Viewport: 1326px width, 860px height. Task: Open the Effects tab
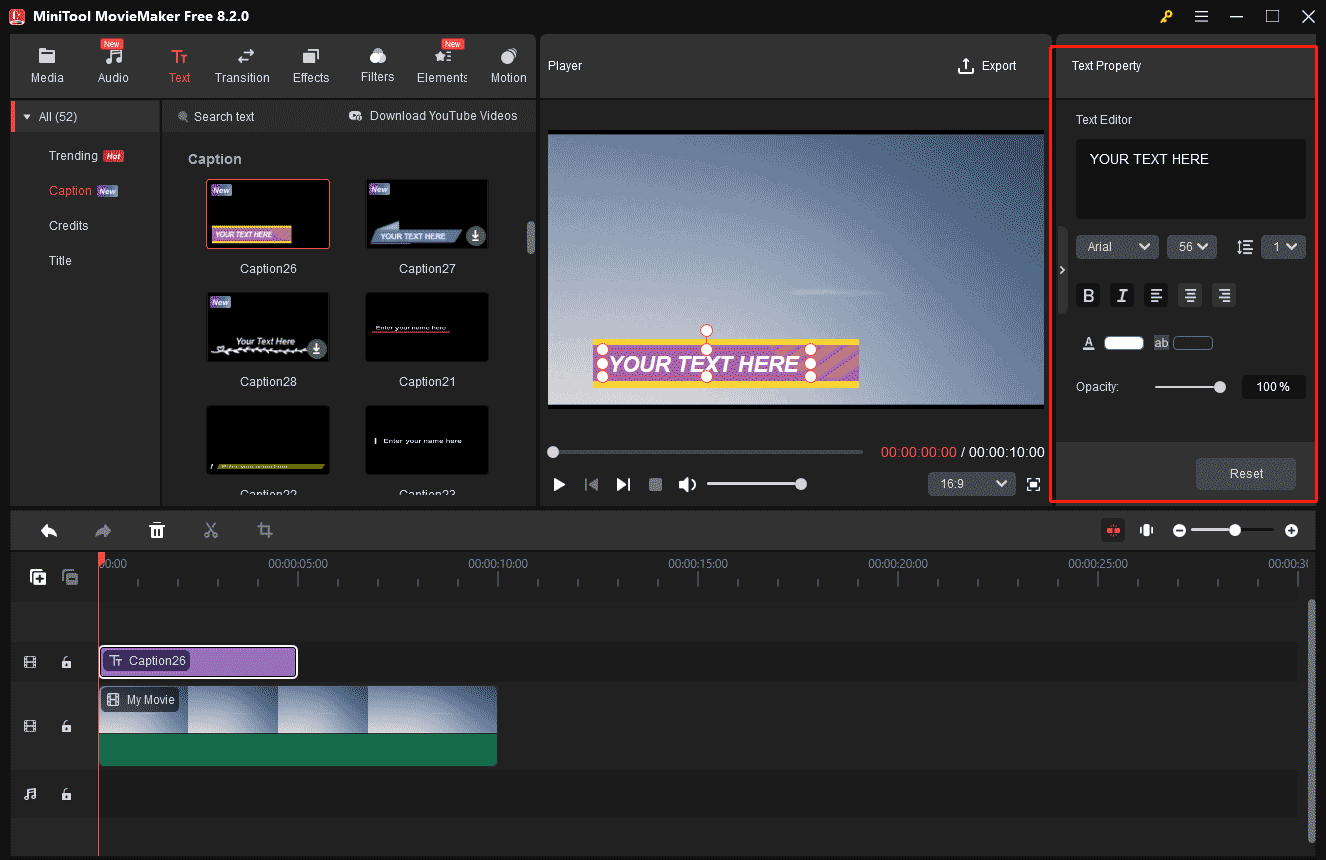311,66
